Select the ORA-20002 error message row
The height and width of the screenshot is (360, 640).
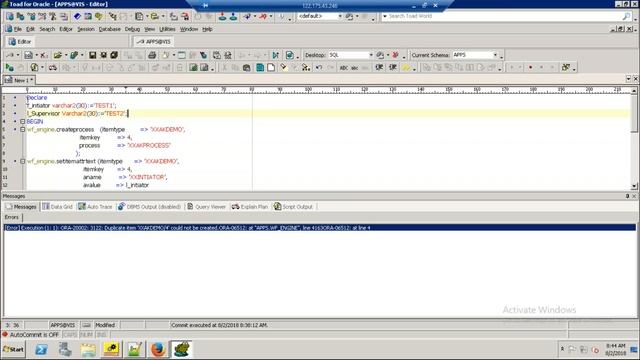(x=320, y=228)
